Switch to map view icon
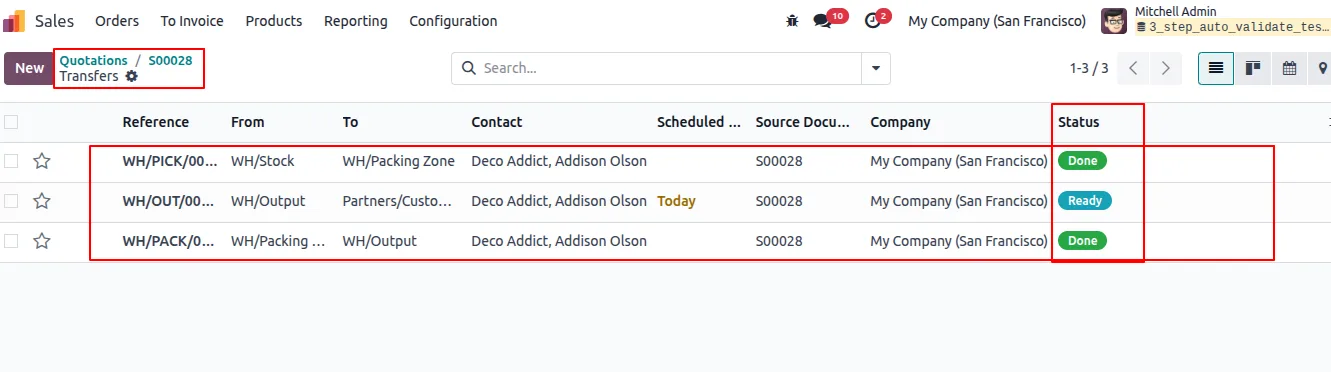The width and height of the screenshot is (1331, 372). (1322, 68)
